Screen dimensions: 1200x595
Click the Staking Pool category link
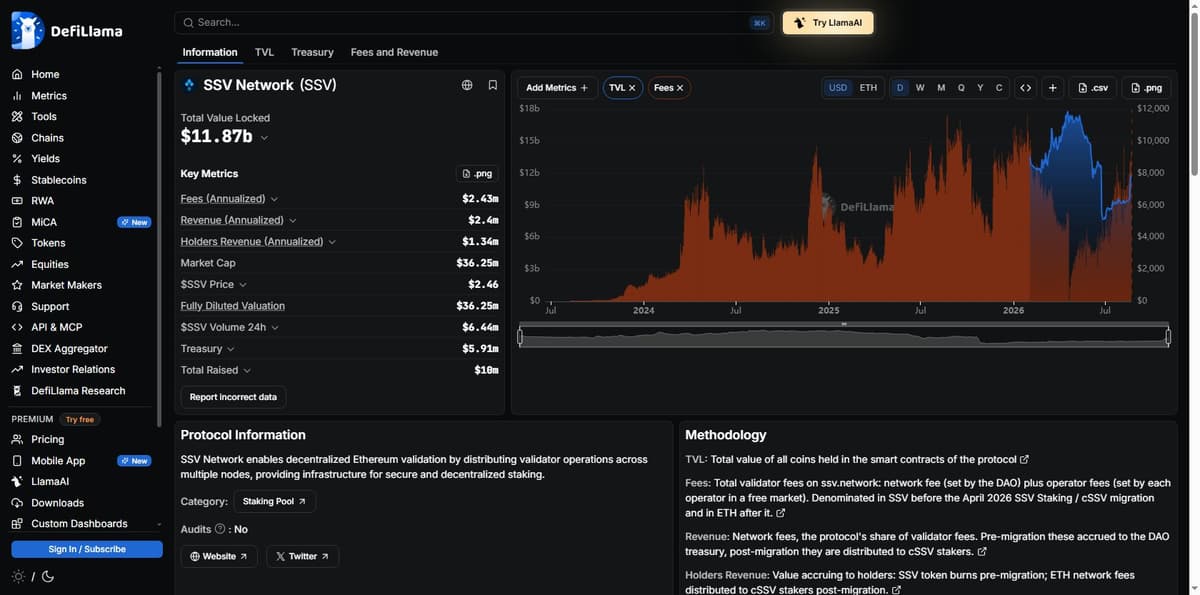click(275, 501)
